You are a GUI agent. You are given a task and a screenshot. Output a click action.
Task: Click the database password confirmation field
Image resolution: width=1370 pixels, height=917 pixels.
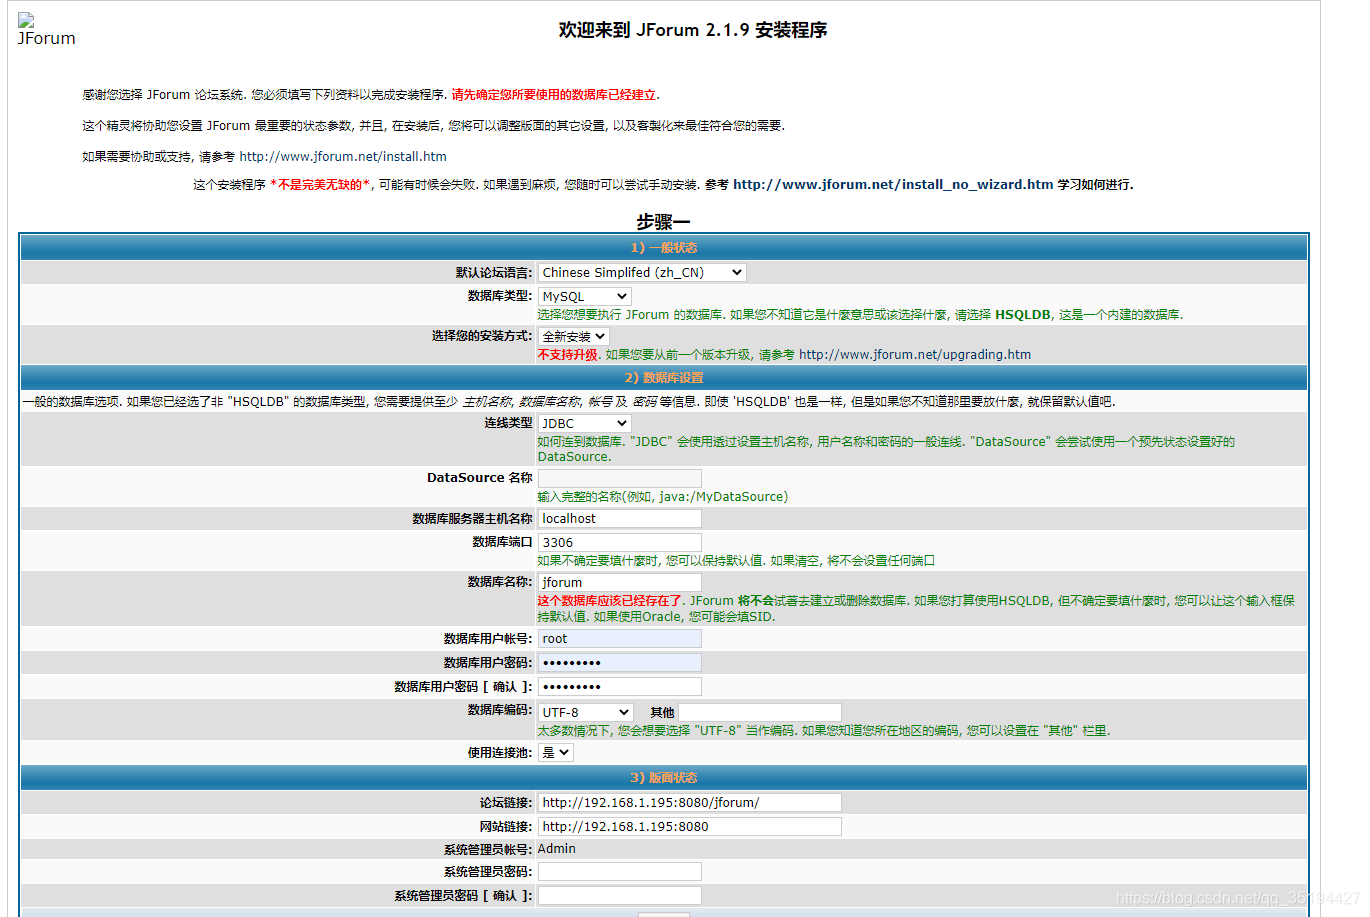coord(620,686)
